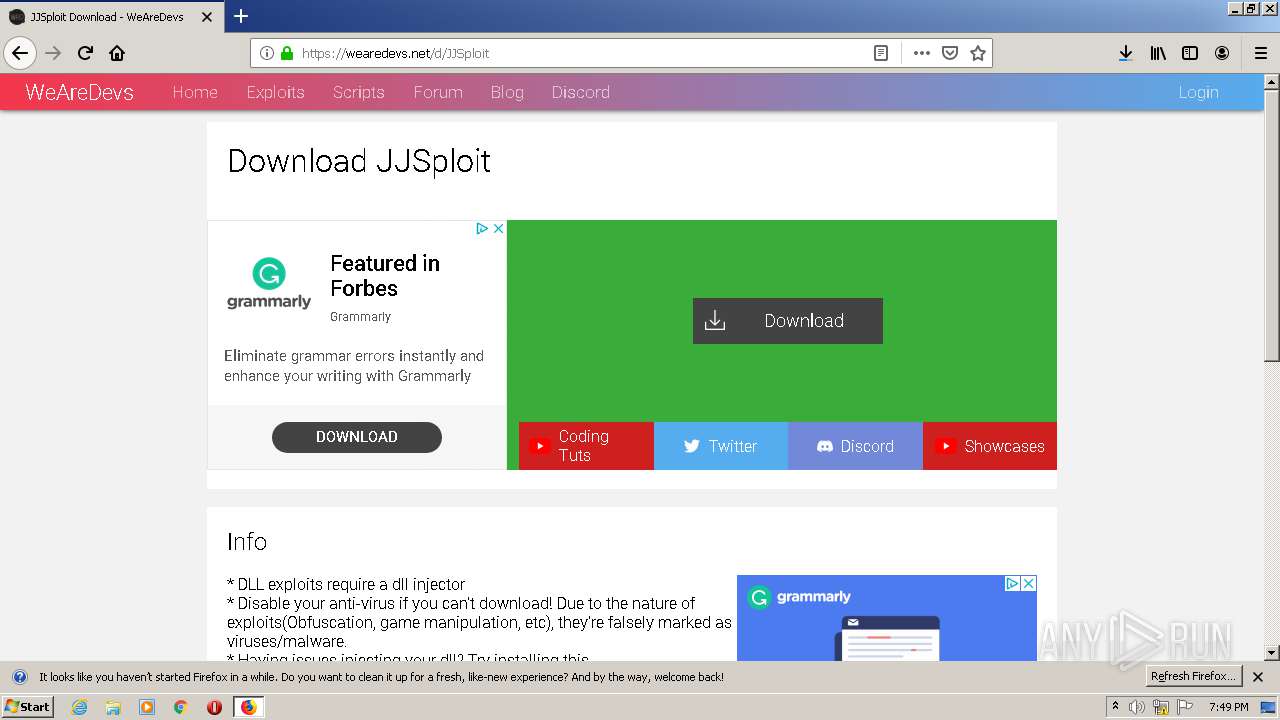Open the Discord nav item
The width and height of the screenshot is (1280, 720).
(x=580, y=92)
